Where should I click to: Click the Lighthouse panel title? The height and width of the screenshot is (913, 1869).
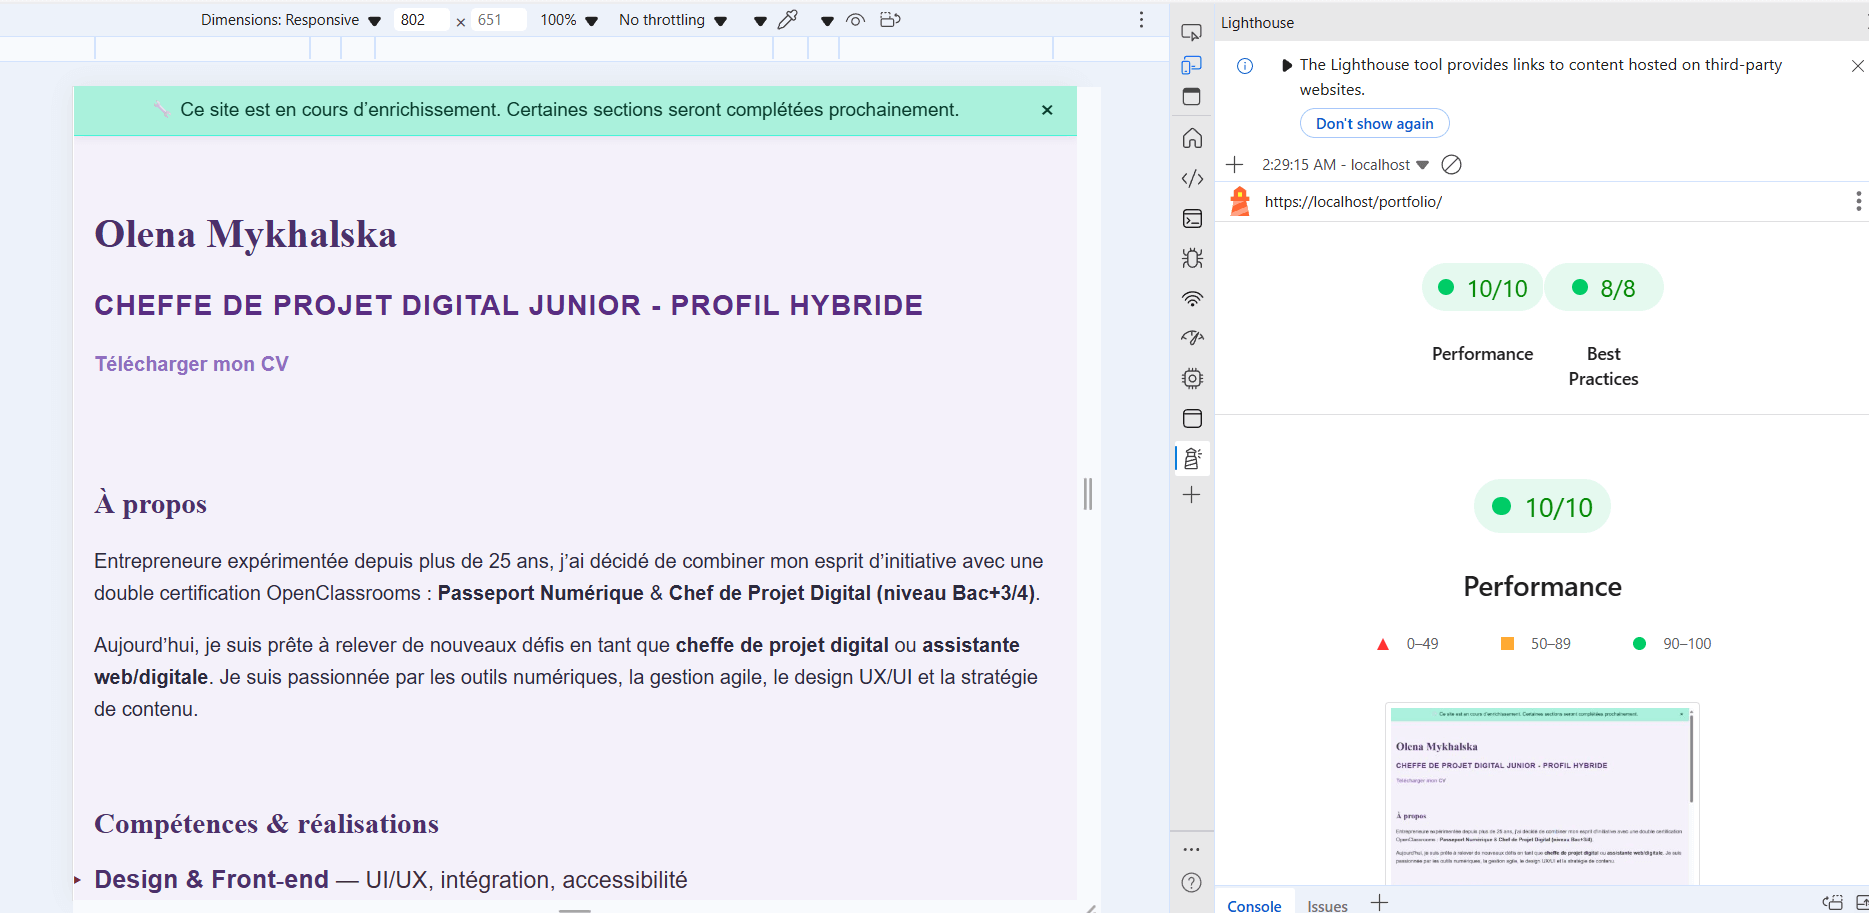point(1257,22)
